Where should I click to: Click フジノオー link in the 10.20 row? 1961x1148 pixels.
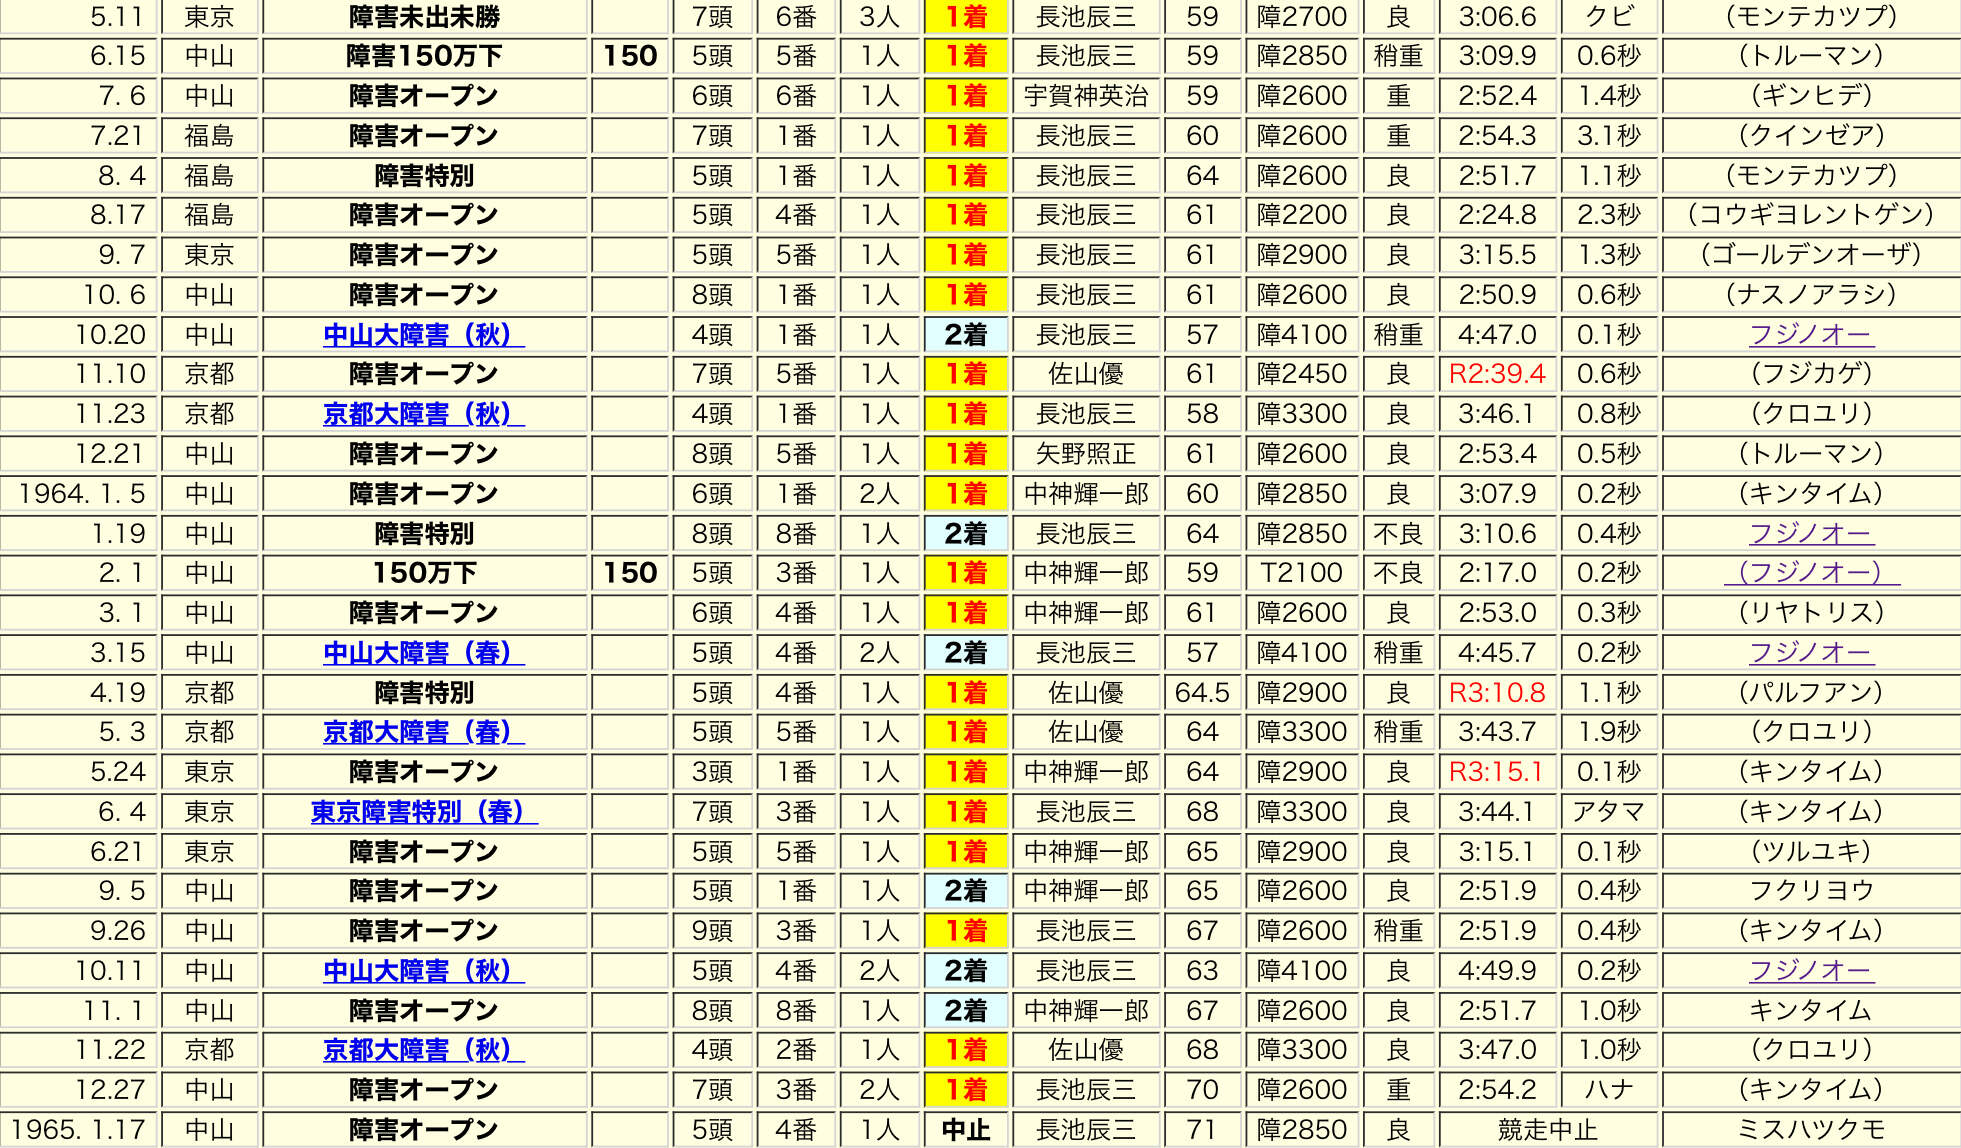1811,334
